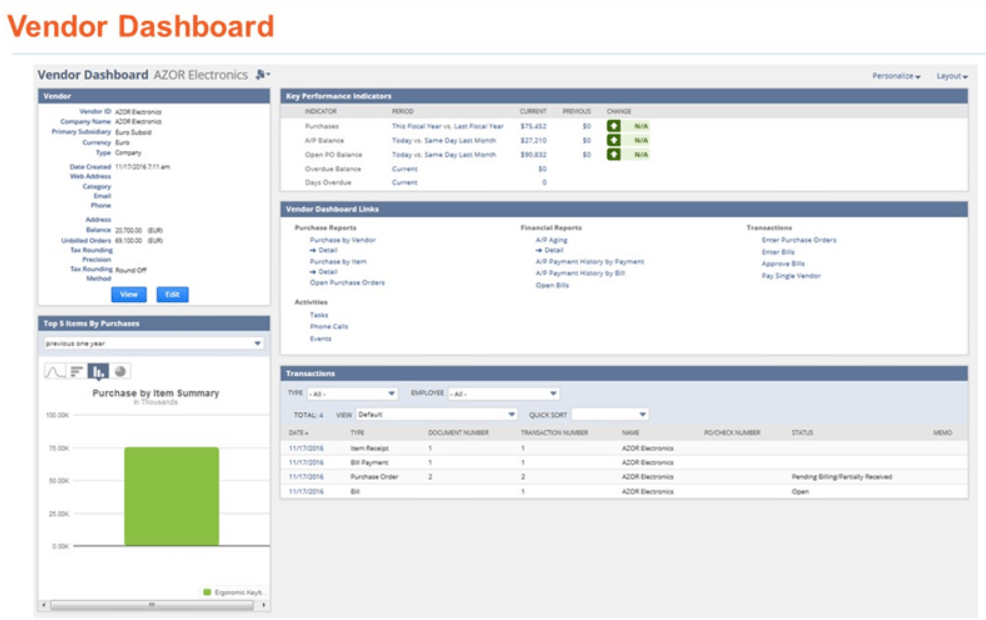
Task: Switch chart to pie chart view
Action: [x=121, y=372]
